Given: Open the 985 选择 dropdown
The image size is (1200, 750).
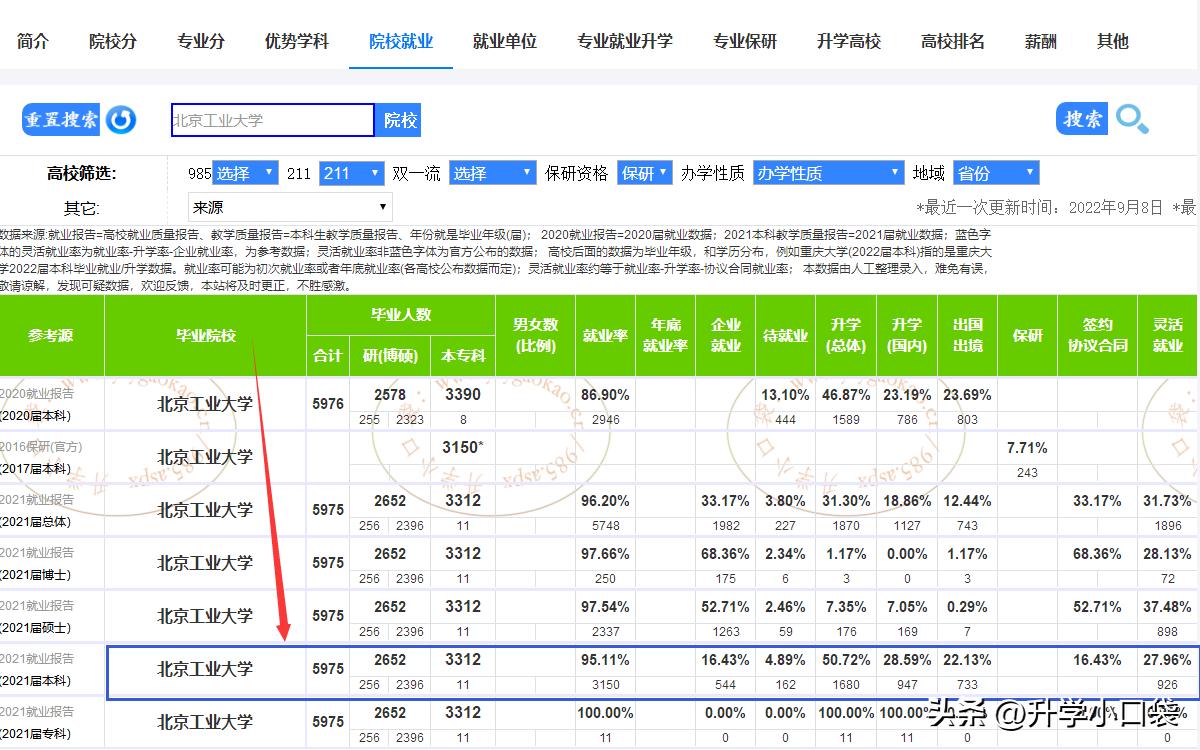Looking at the screenshot, I should pos(244,172).
